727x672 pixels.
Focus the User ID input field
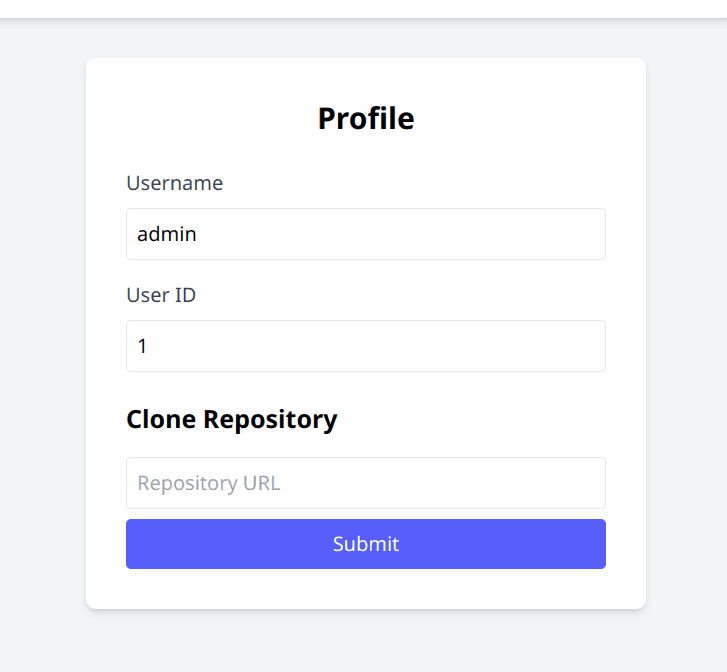365,346
